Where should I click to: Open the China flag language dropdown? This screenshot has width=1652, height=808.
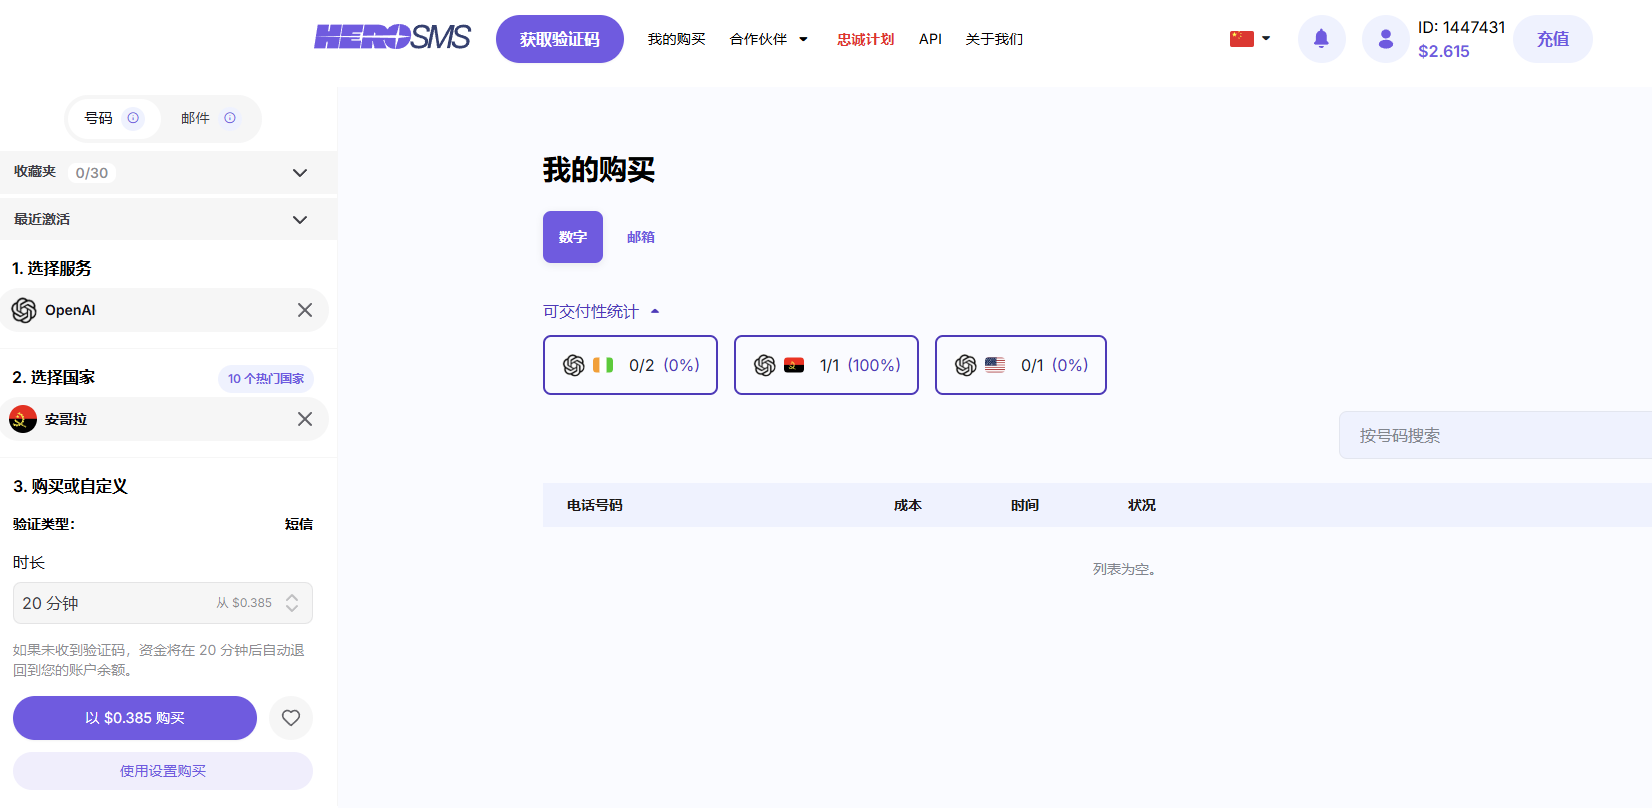1250,39
